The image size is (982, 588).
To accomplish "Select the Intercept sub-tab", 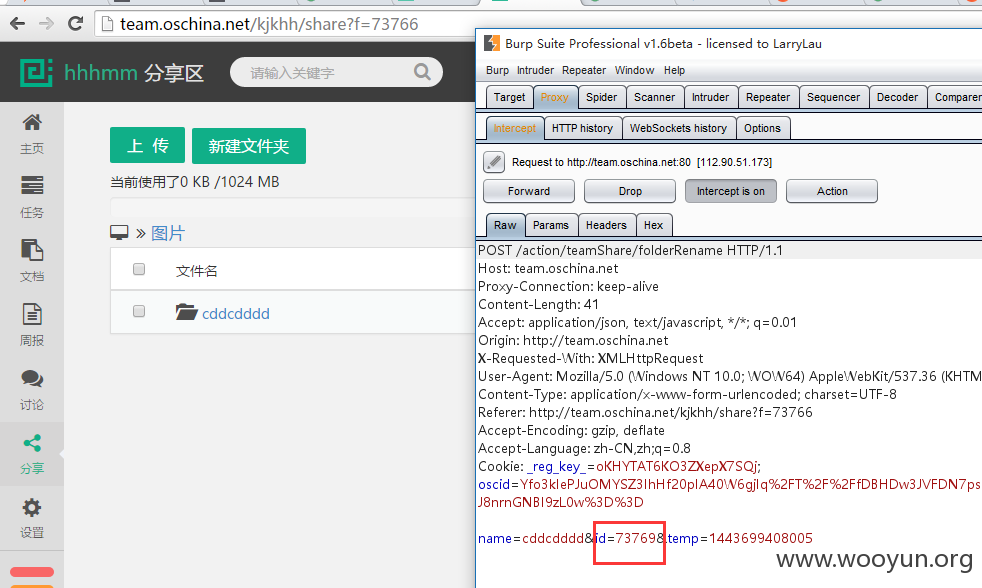I will (x=514, y=128).
